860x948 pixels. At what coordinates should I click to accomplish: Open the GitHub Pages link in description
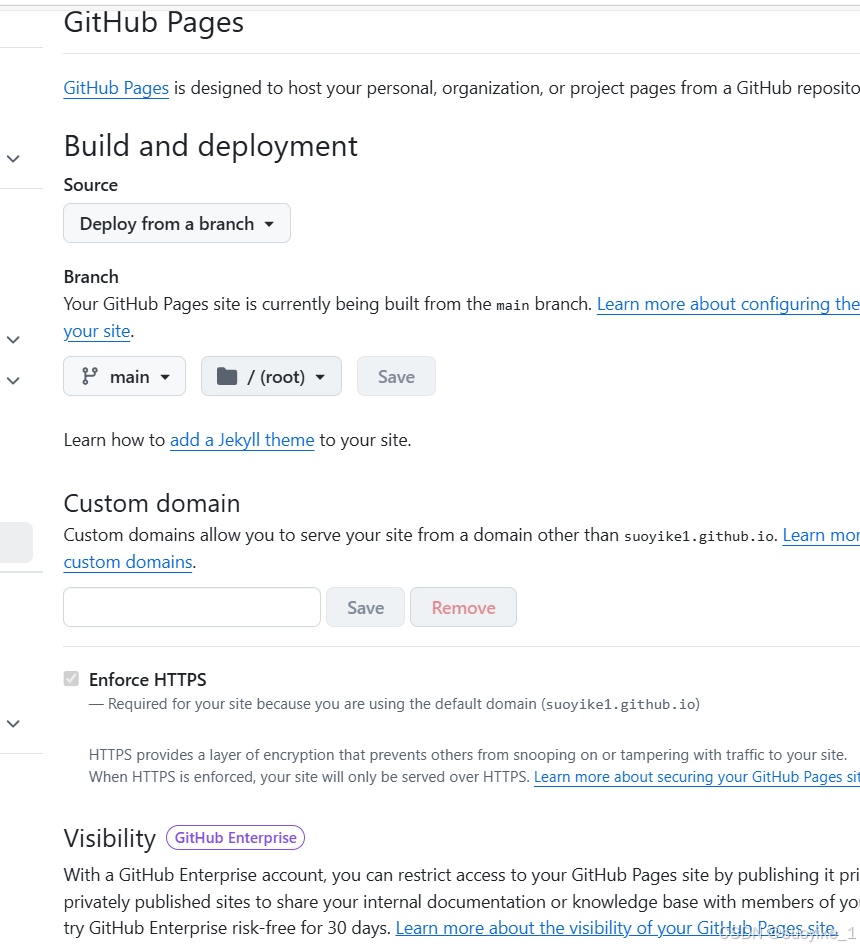coord(116,88)
